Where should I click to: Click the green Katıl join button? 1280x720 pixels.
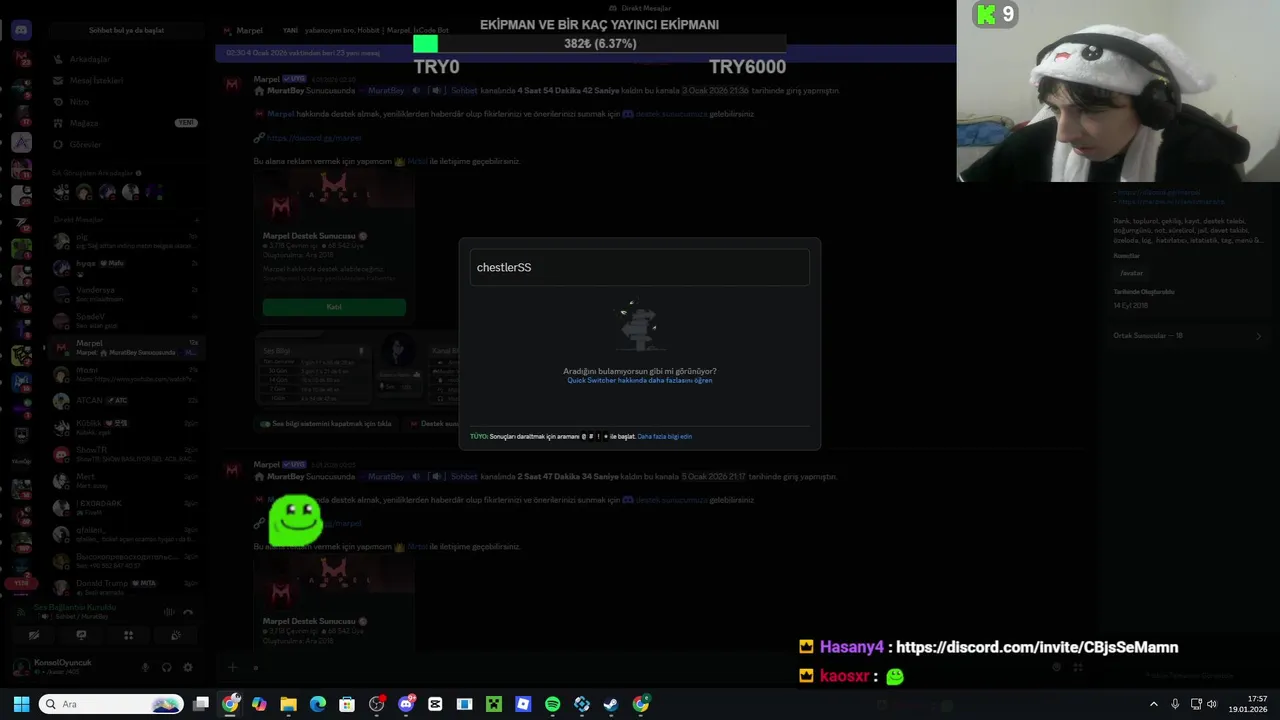334,307
